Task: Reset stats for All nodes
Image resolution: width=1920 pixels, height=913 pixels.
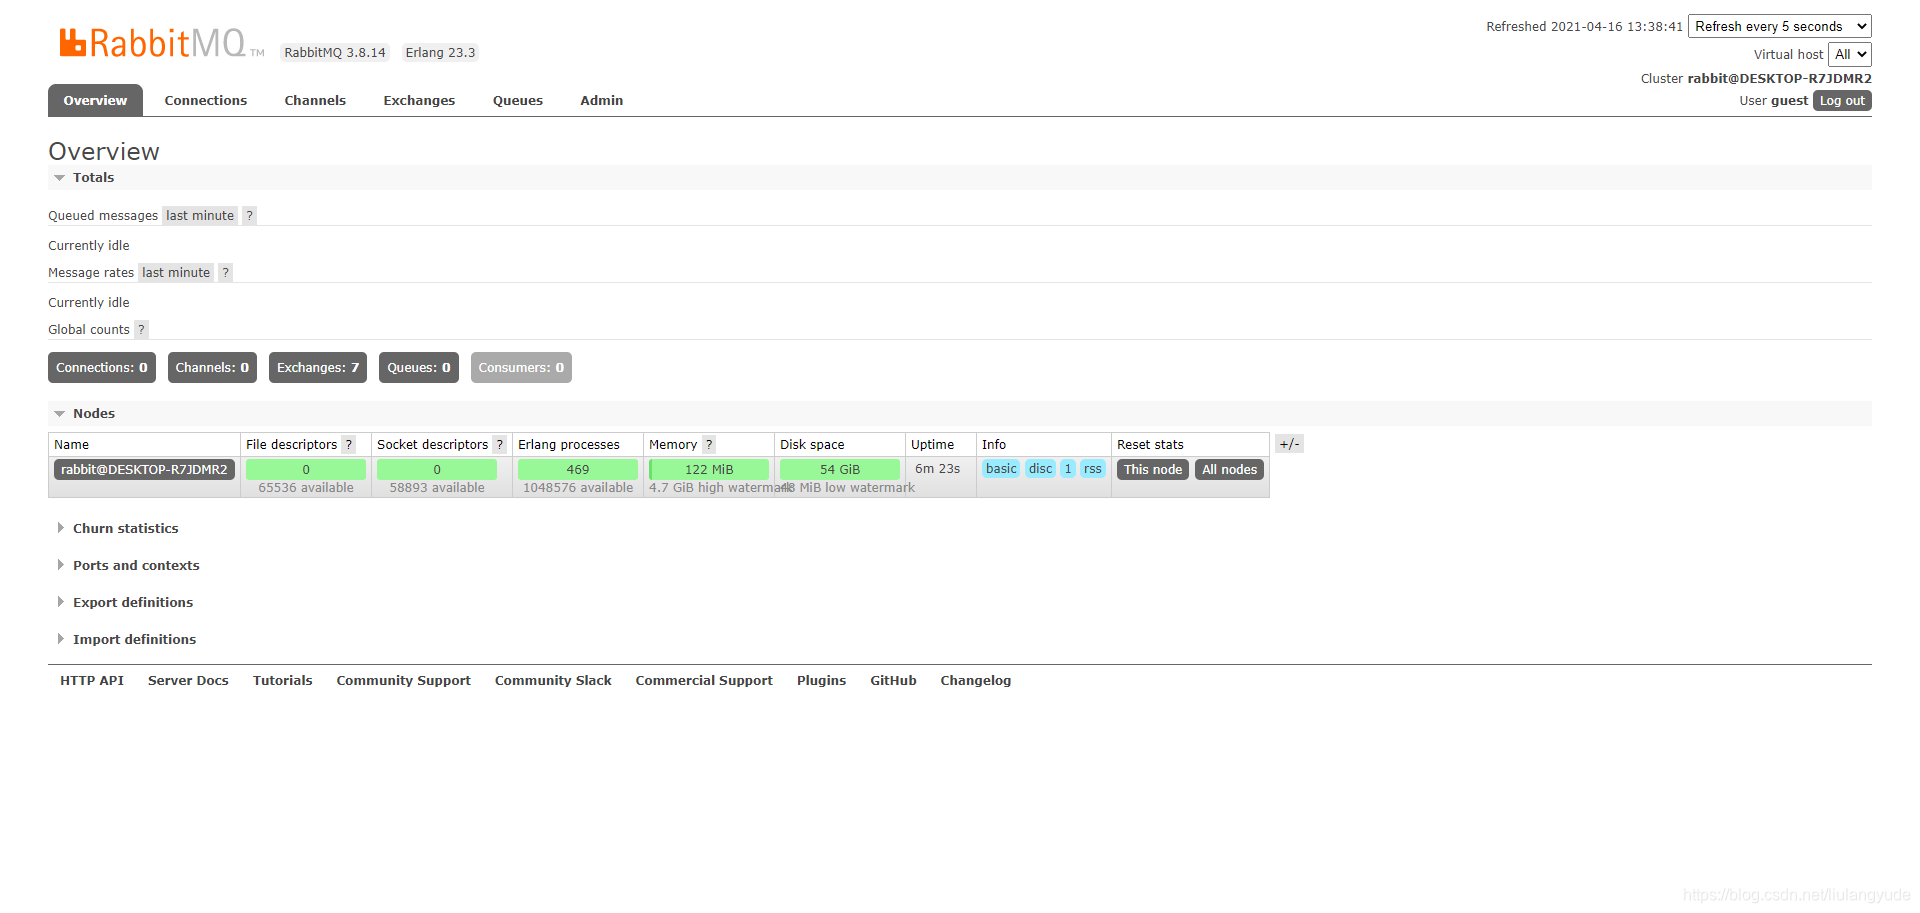Action: point(1229,470)
